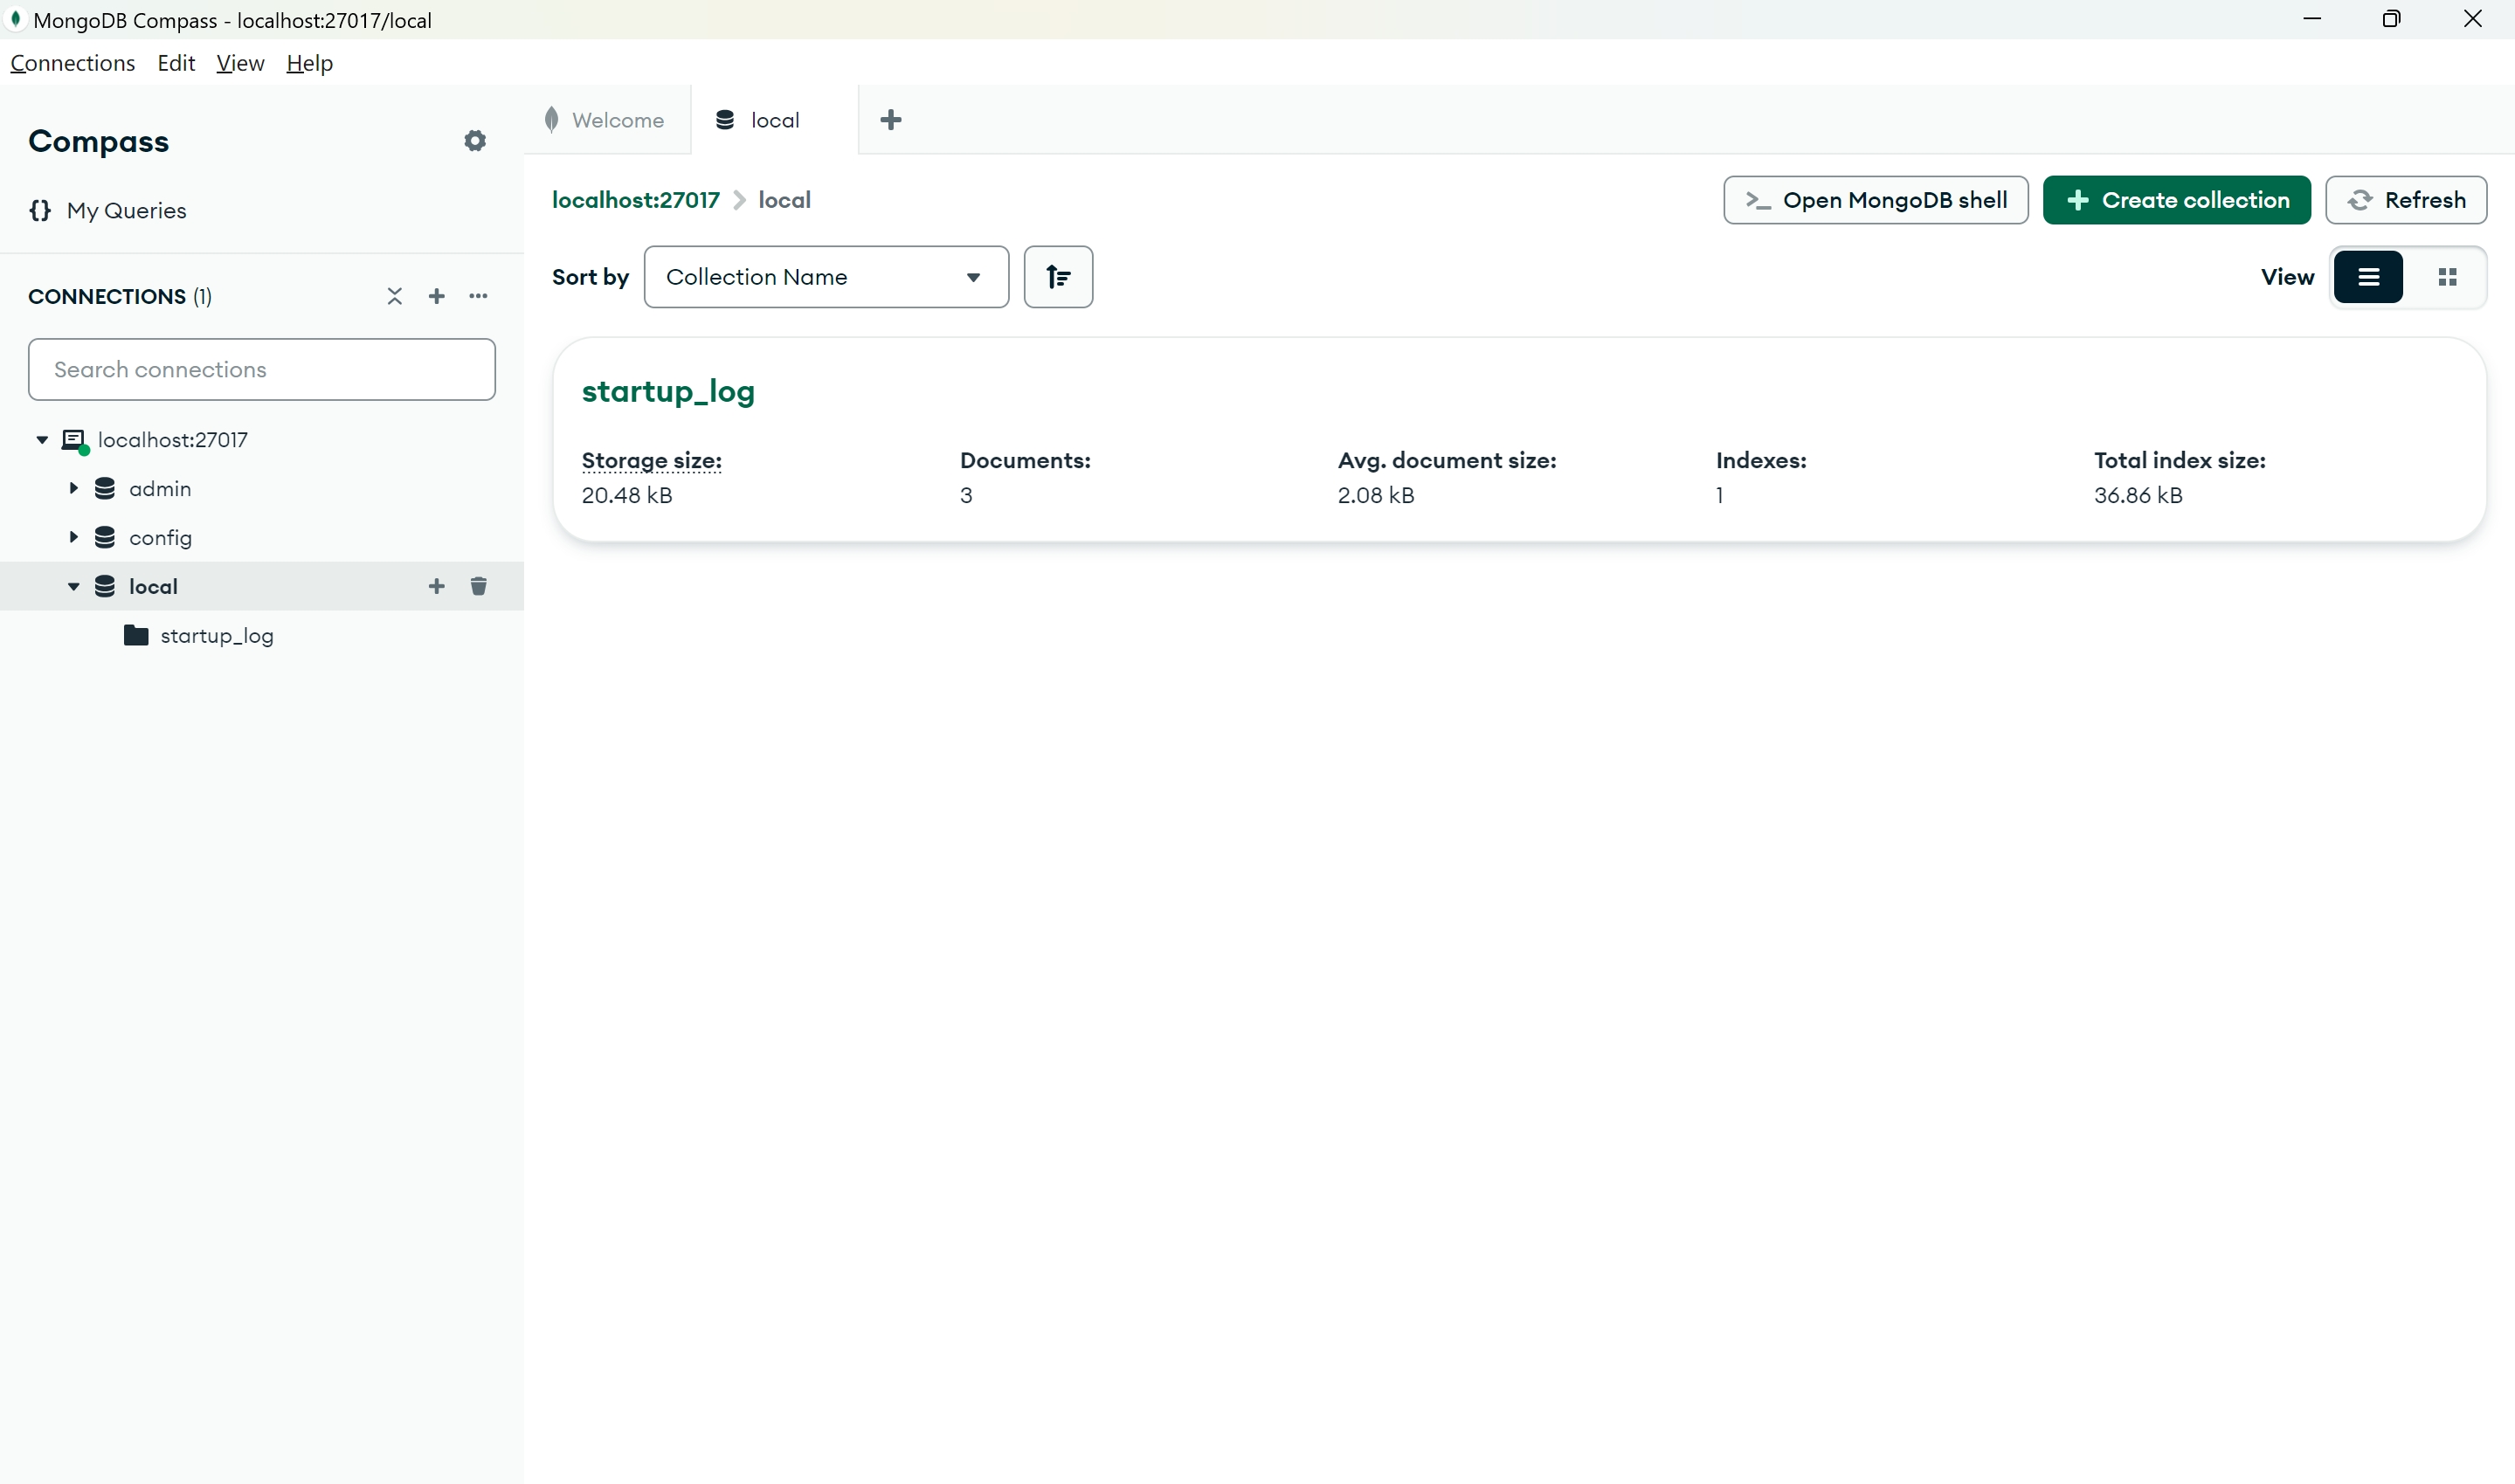Open Connections menu
This screenshot has height=1484, width=2515.
[x=72, y=63]
